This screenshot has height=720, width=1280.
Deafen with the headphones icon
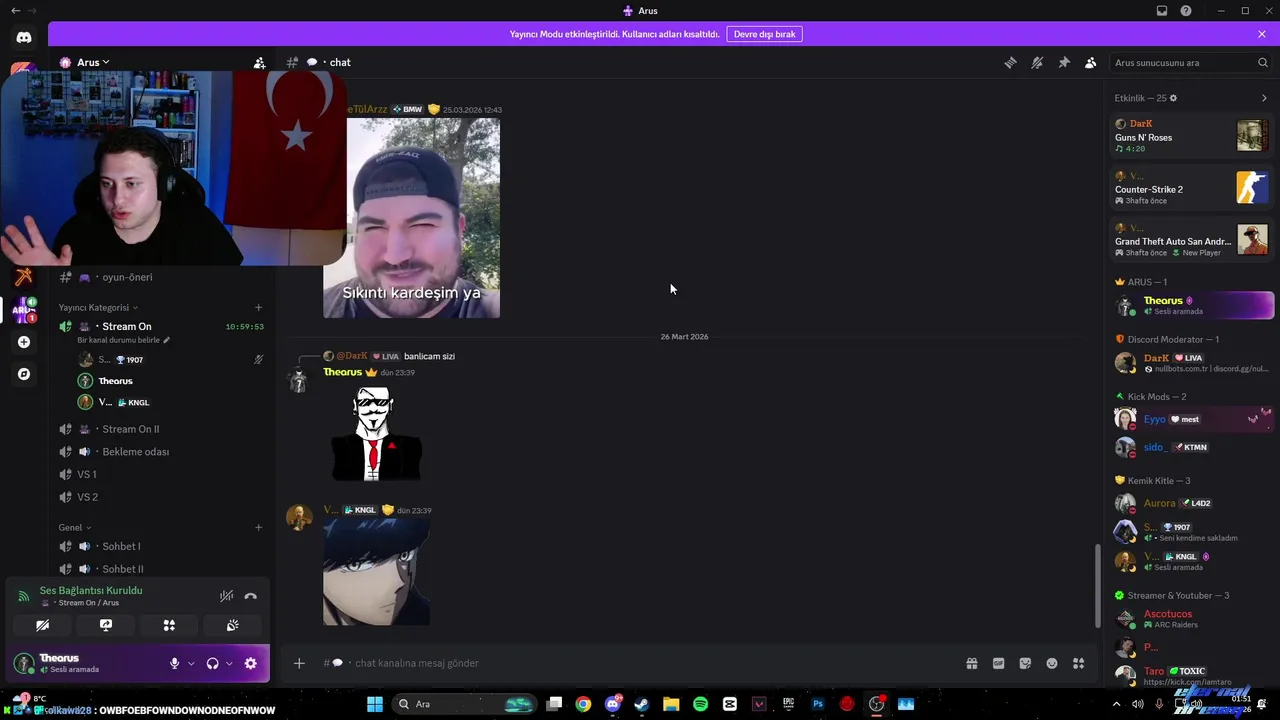tap(212, 663)
